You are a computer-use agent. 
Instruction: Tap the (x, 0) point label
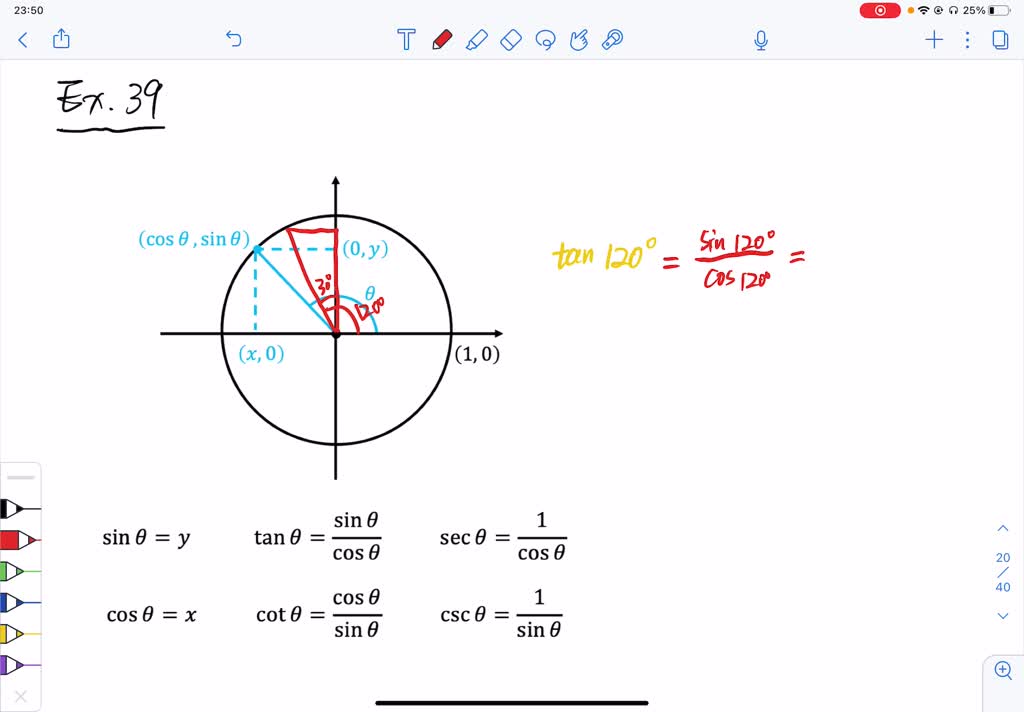click(261, 353)
